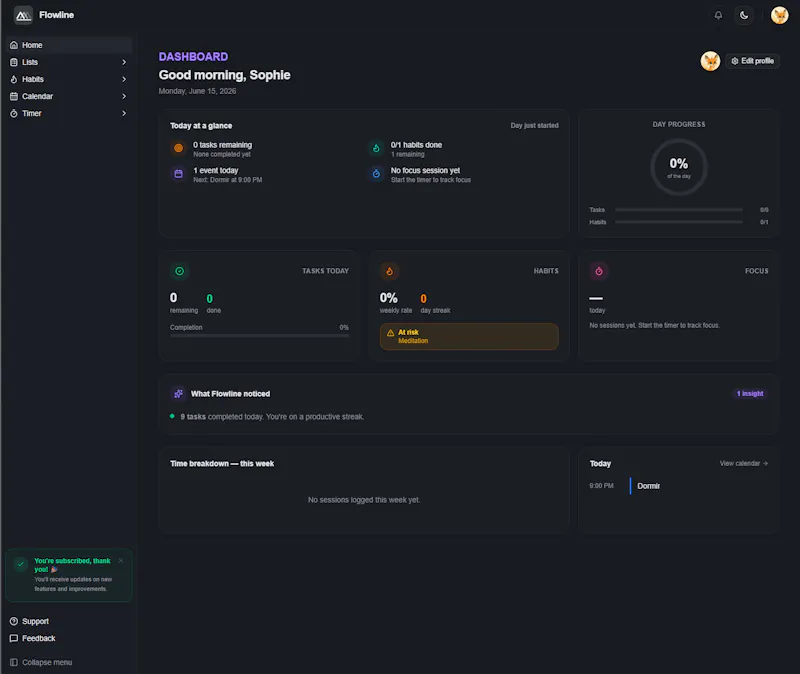Click 'Day just started' label
800x674 pixels.
point(534,126)
